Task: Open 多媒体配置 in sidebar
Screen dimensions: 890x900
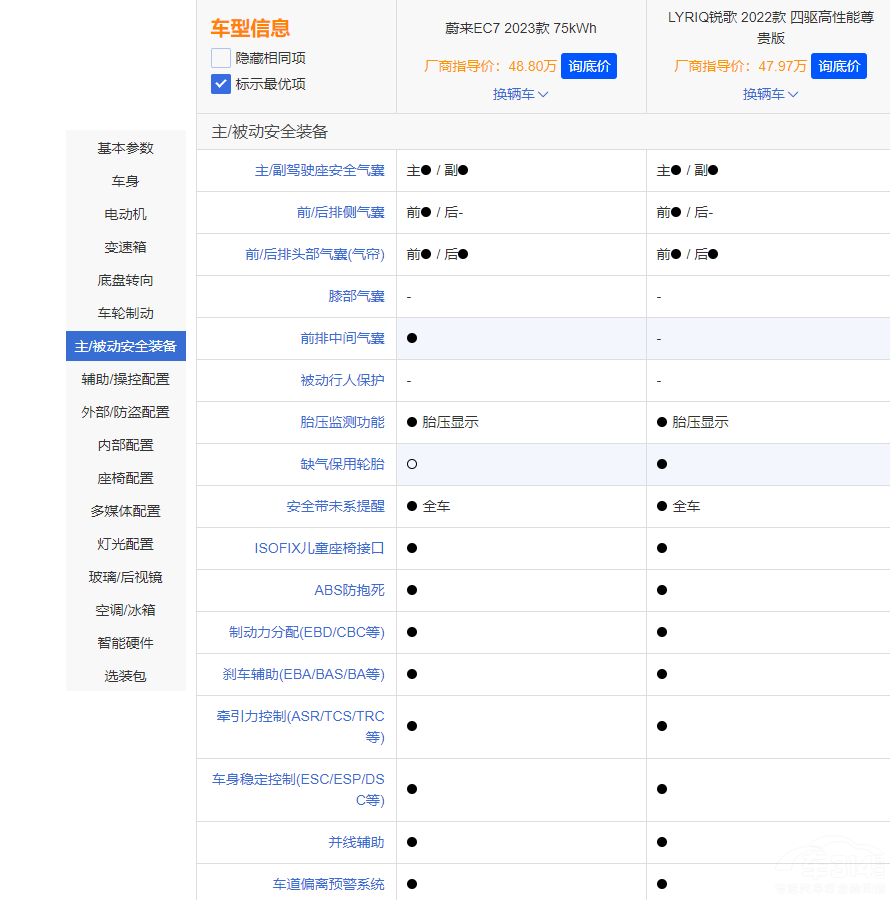Action: pyautogui.click(x=125, y=511)
